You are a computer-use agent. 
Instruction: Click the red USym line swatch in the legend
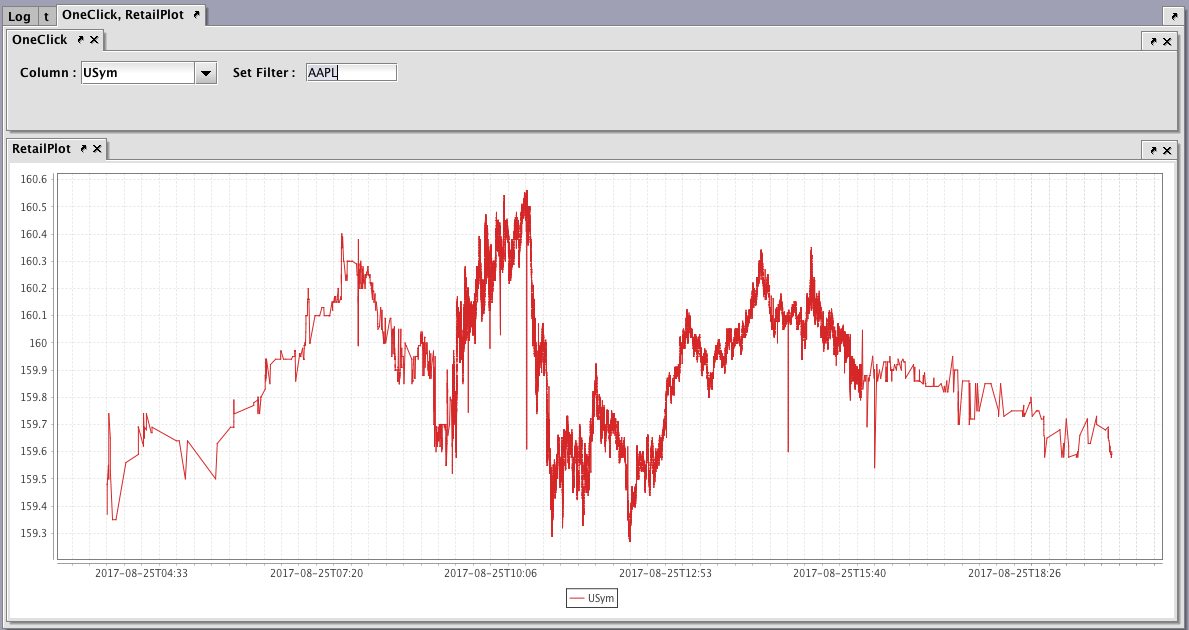576,599
